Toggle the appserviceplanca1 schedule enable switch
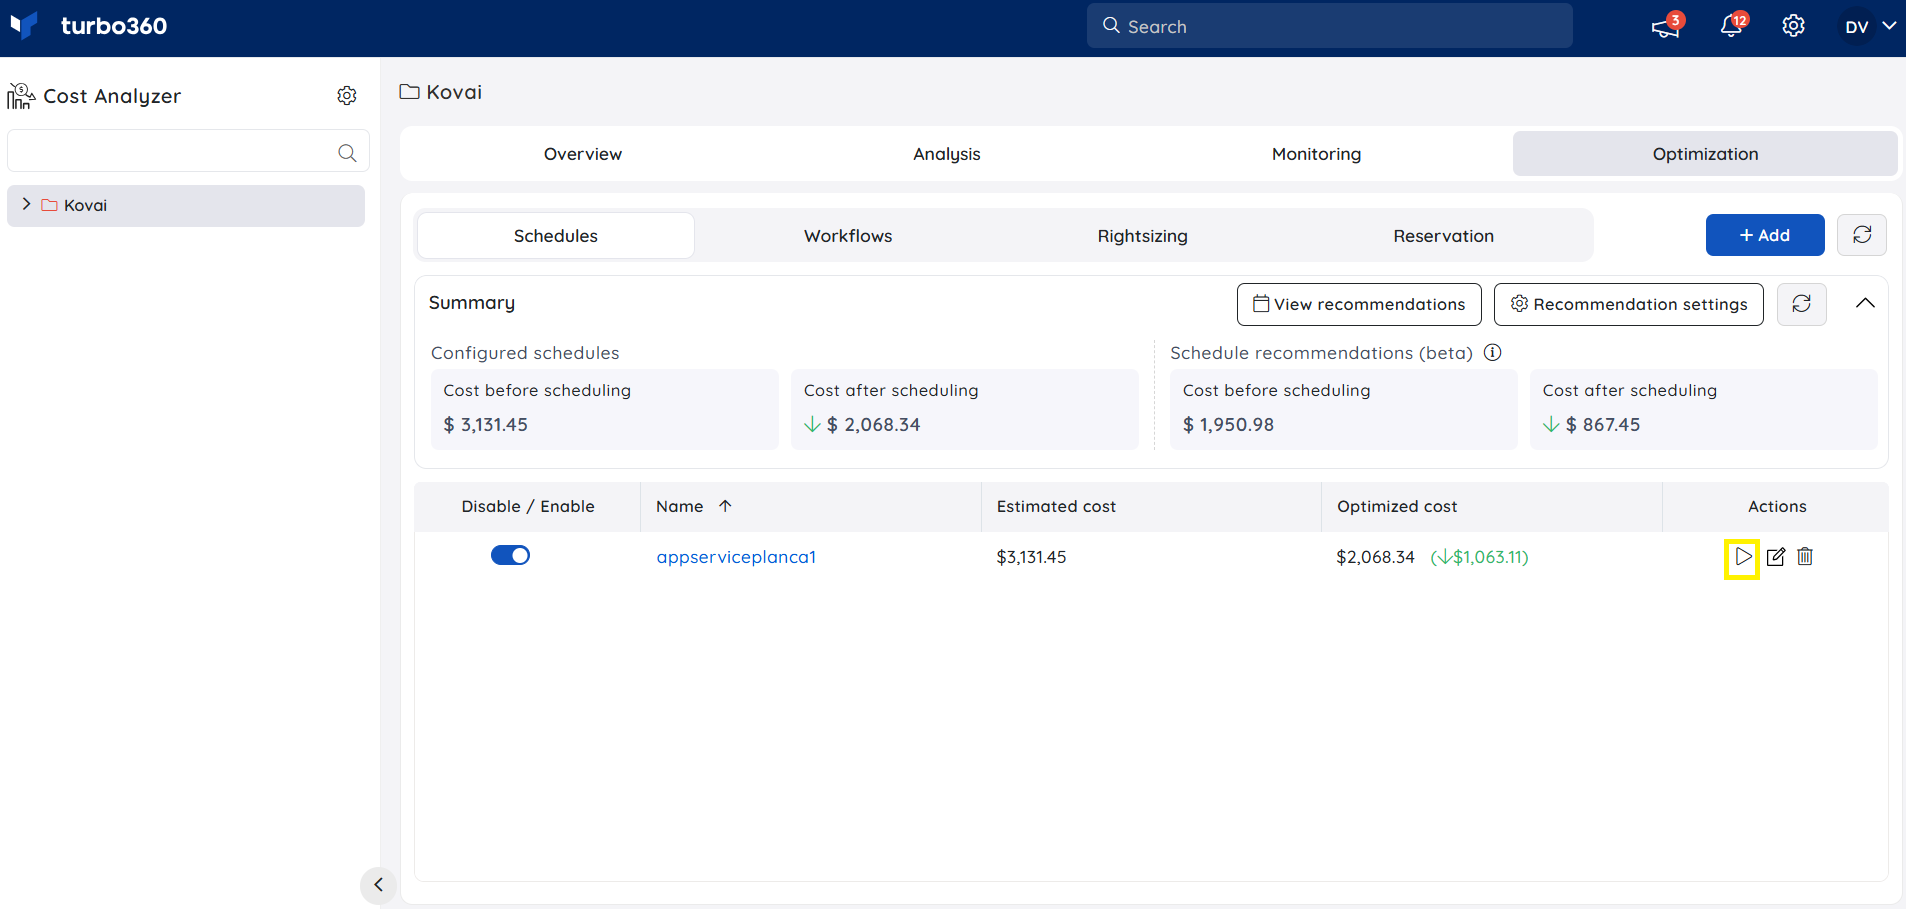The width and height of the screenshot is (1906, 909). click(510, 556)
